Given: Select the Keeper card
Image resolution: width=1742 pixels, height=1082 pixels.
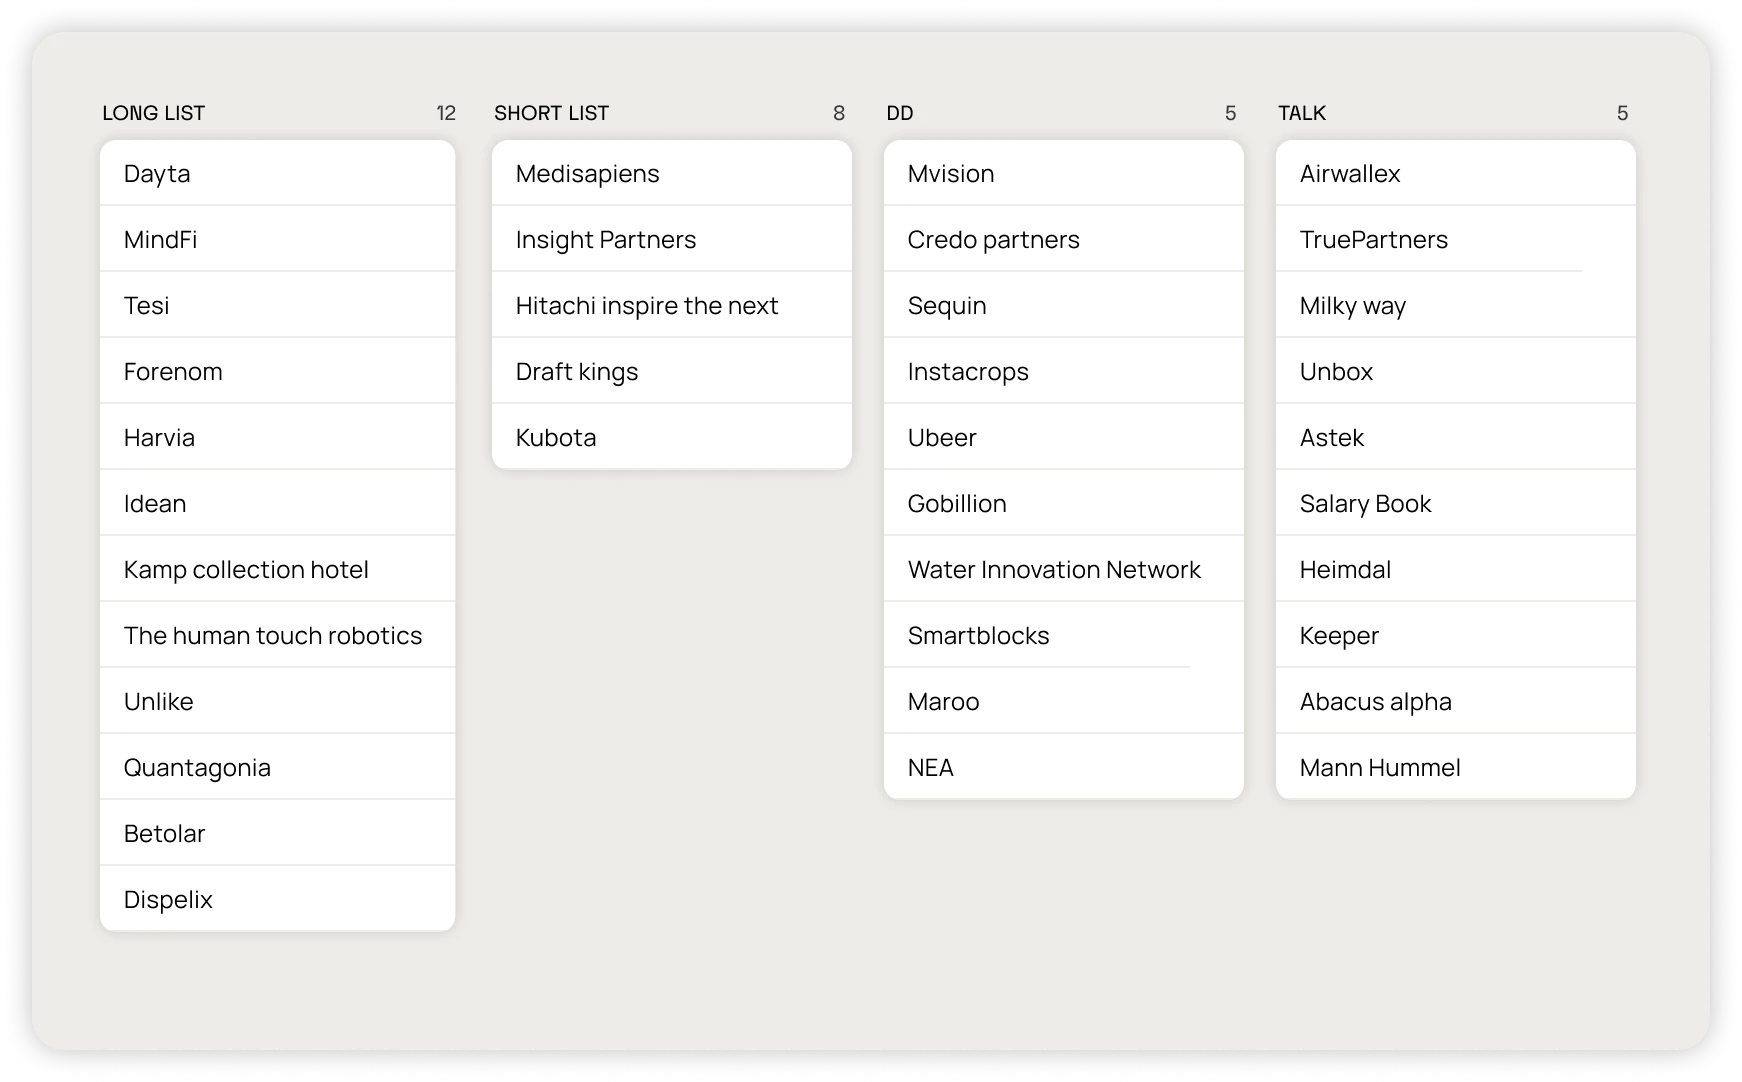Looking at the screenshot, I should [x=1455, y=635].
